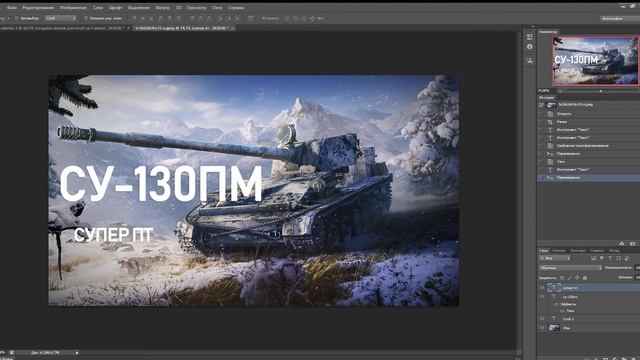The image size is (640, 360).
Task: Select the Открыть history state
Action: (588, 114)
